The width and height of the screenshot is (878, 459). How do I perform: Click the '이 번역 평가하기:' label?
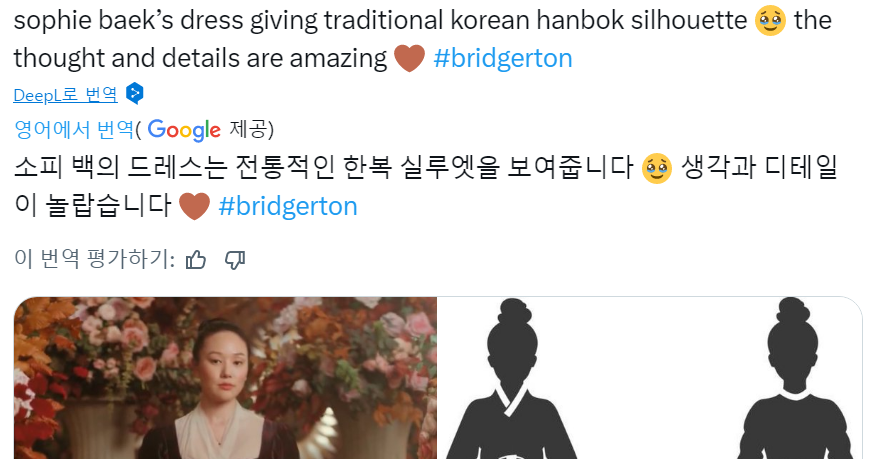pyautogui.click(x=95, y=260)
